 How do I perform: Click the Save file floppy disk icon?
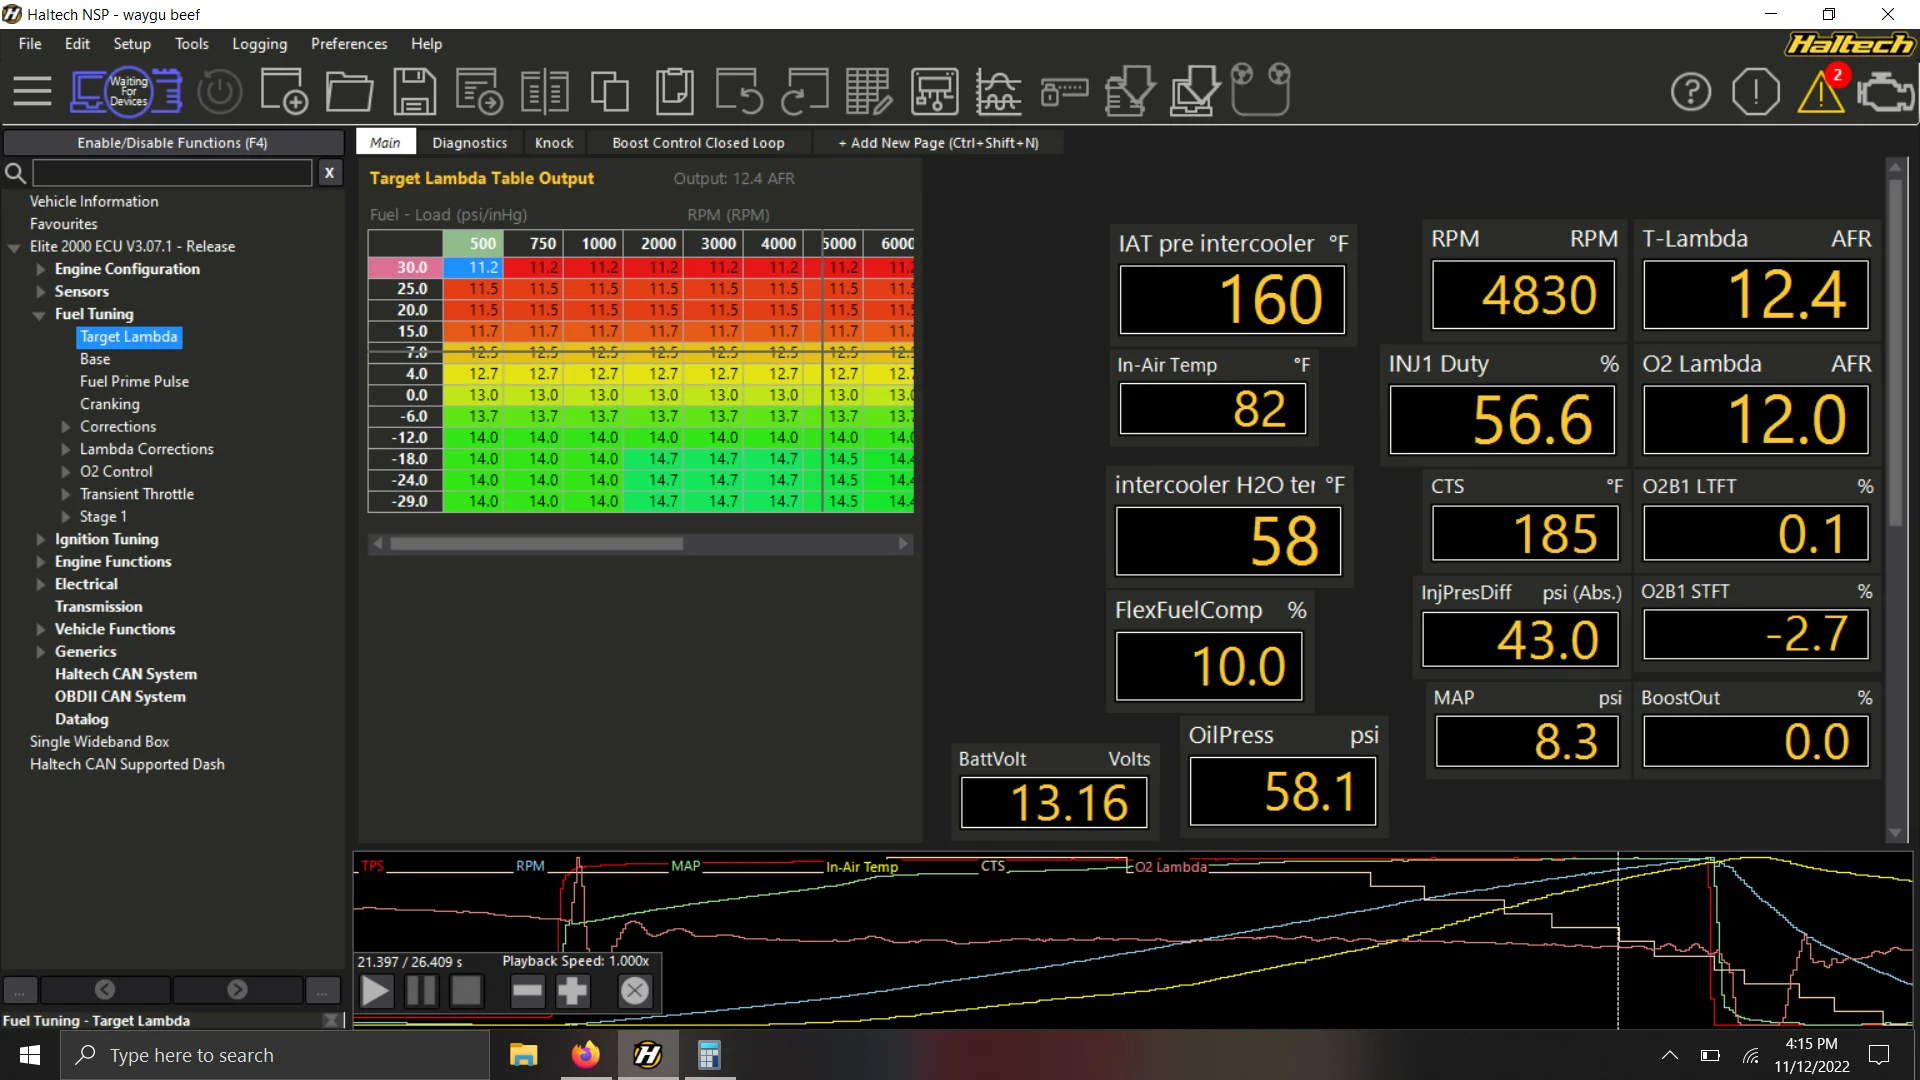point(414,91)
